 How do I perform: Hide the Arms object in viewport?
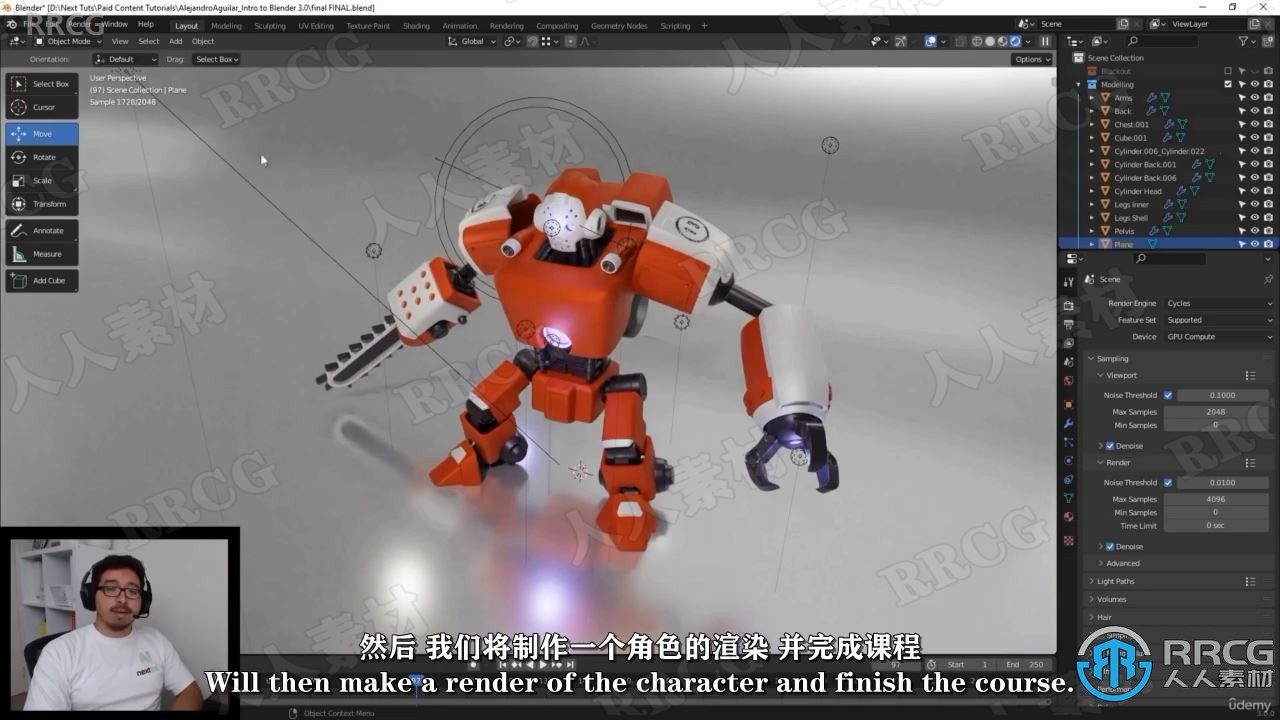tap(1255, 98)
